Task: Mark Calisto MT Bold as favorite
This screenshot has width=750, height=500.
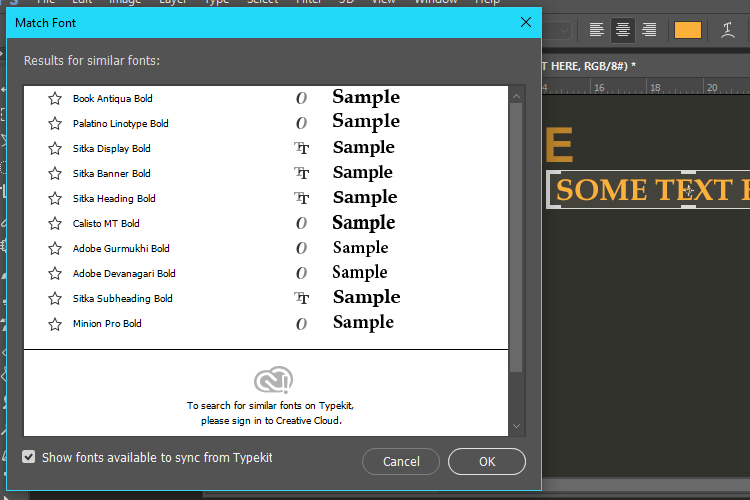Action: 55,223
